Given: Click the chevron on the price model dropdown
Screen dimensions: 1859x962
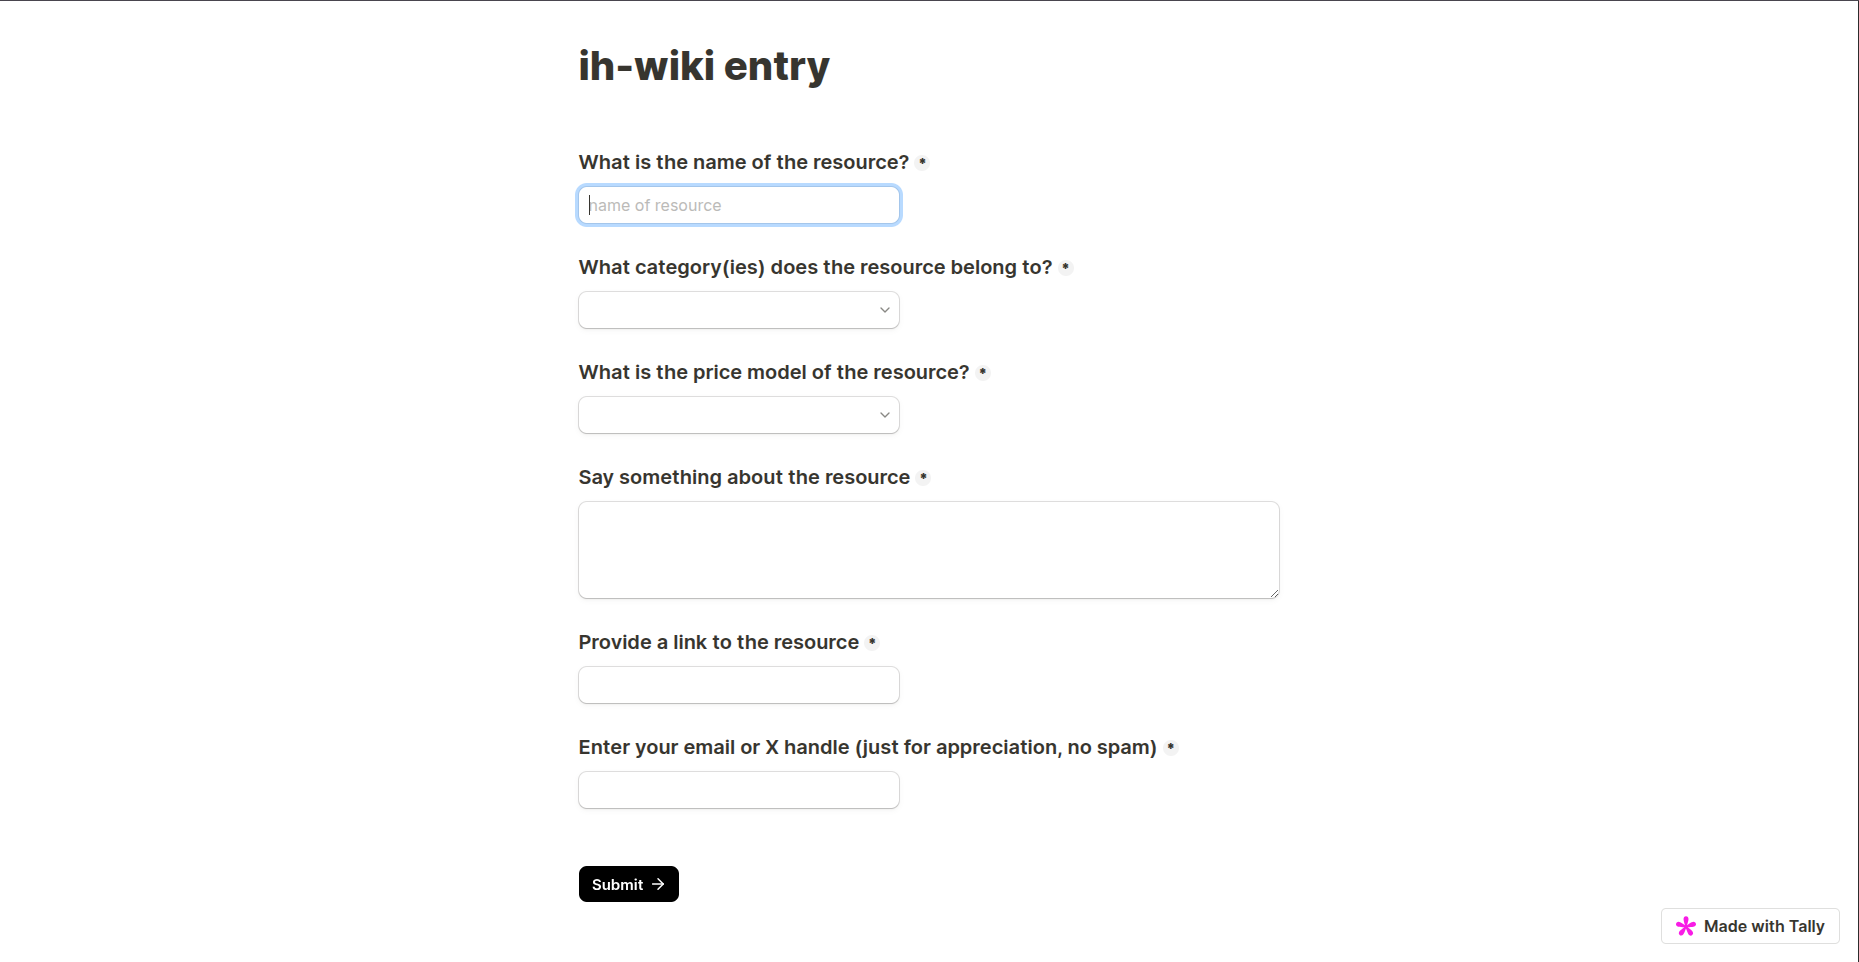Looking at the screenshot, I should click(x=884, y=415).
